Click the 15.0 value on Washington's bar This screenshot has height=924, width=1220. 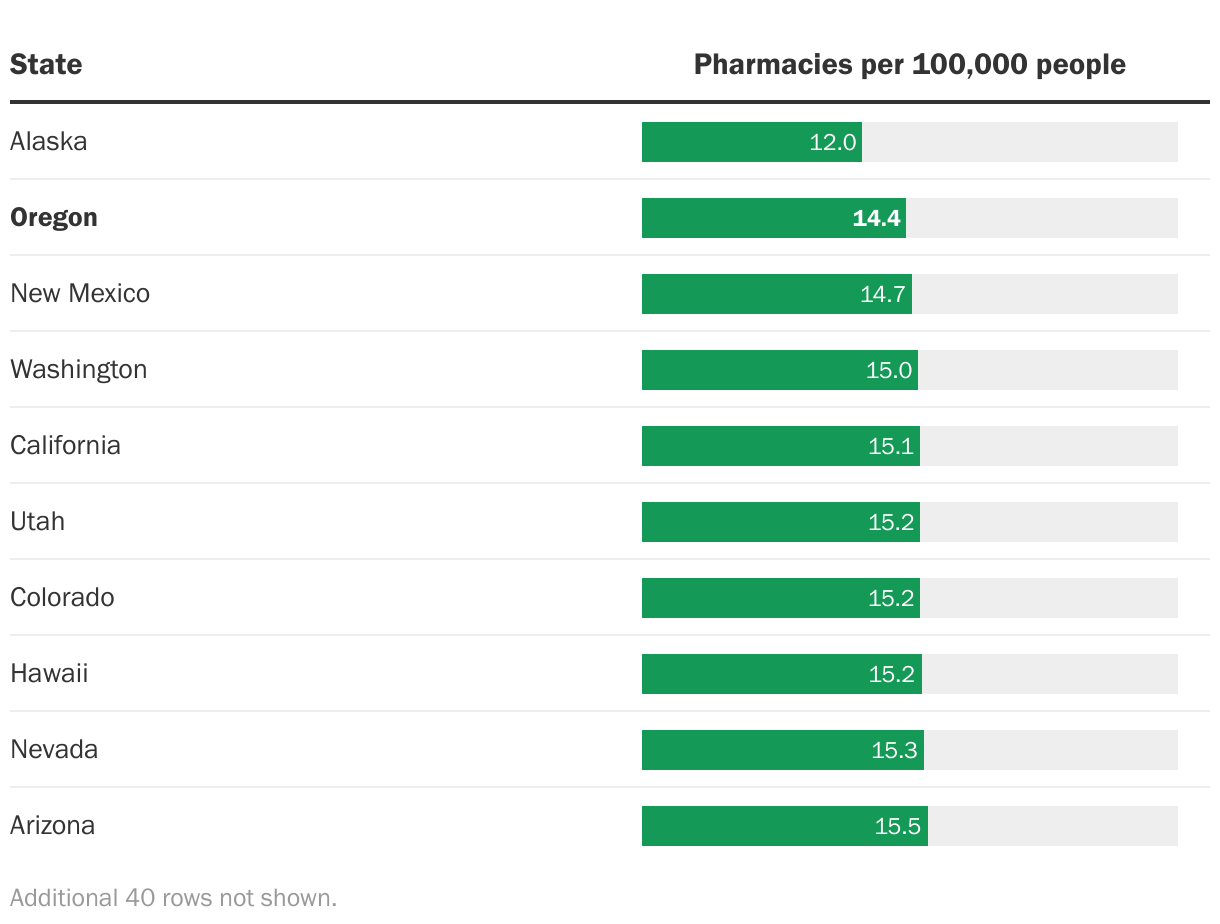coord(889,370)
